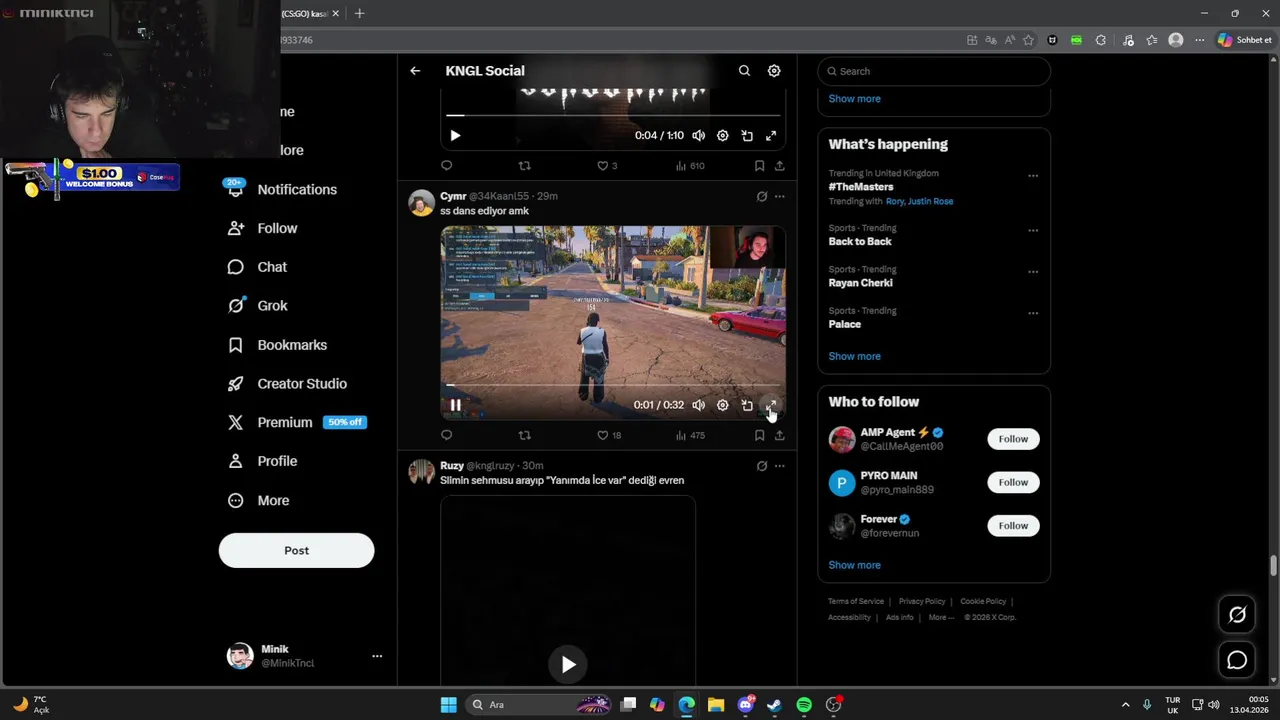Open Chat in sidebar
The image size is (1280, 720).
coord(258,267)
